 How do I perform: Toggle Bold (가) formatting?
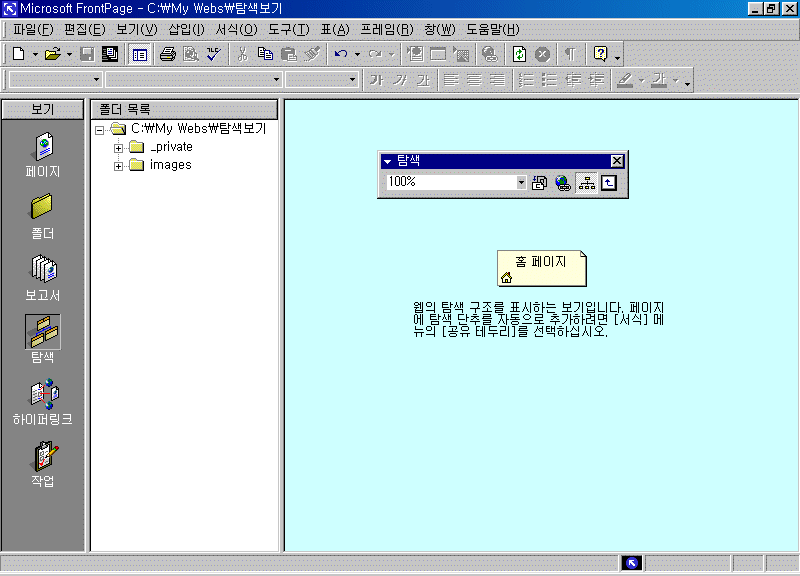coord(377,80)
